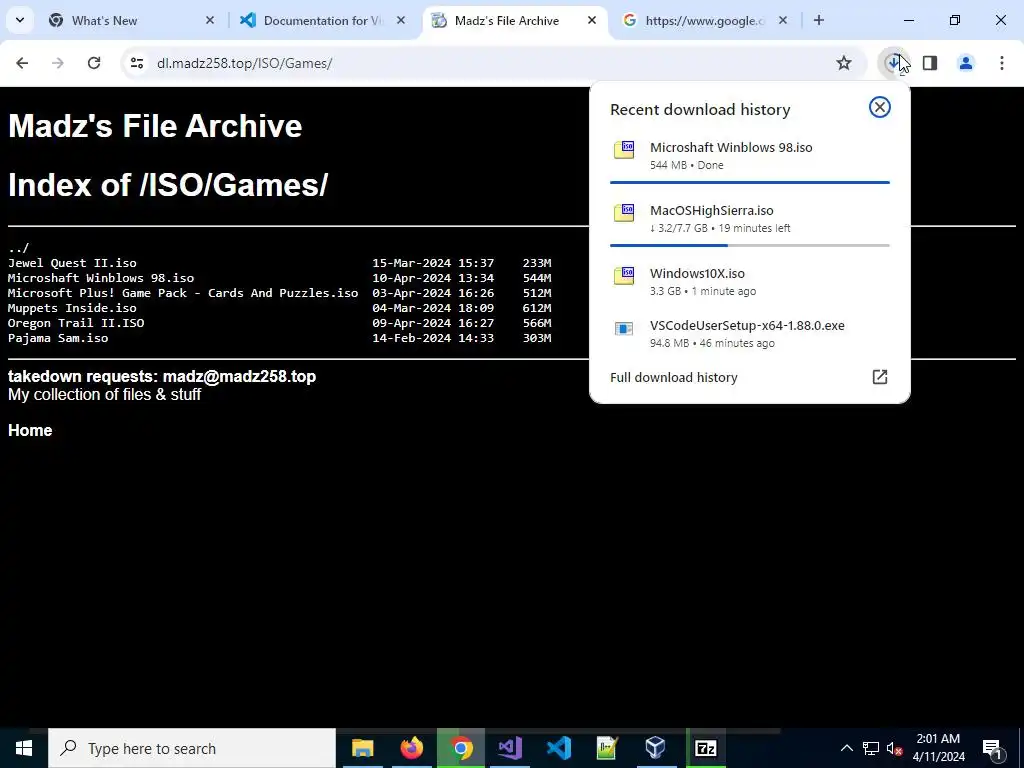Download Oregon Trail II.ISO

[76, 323]
